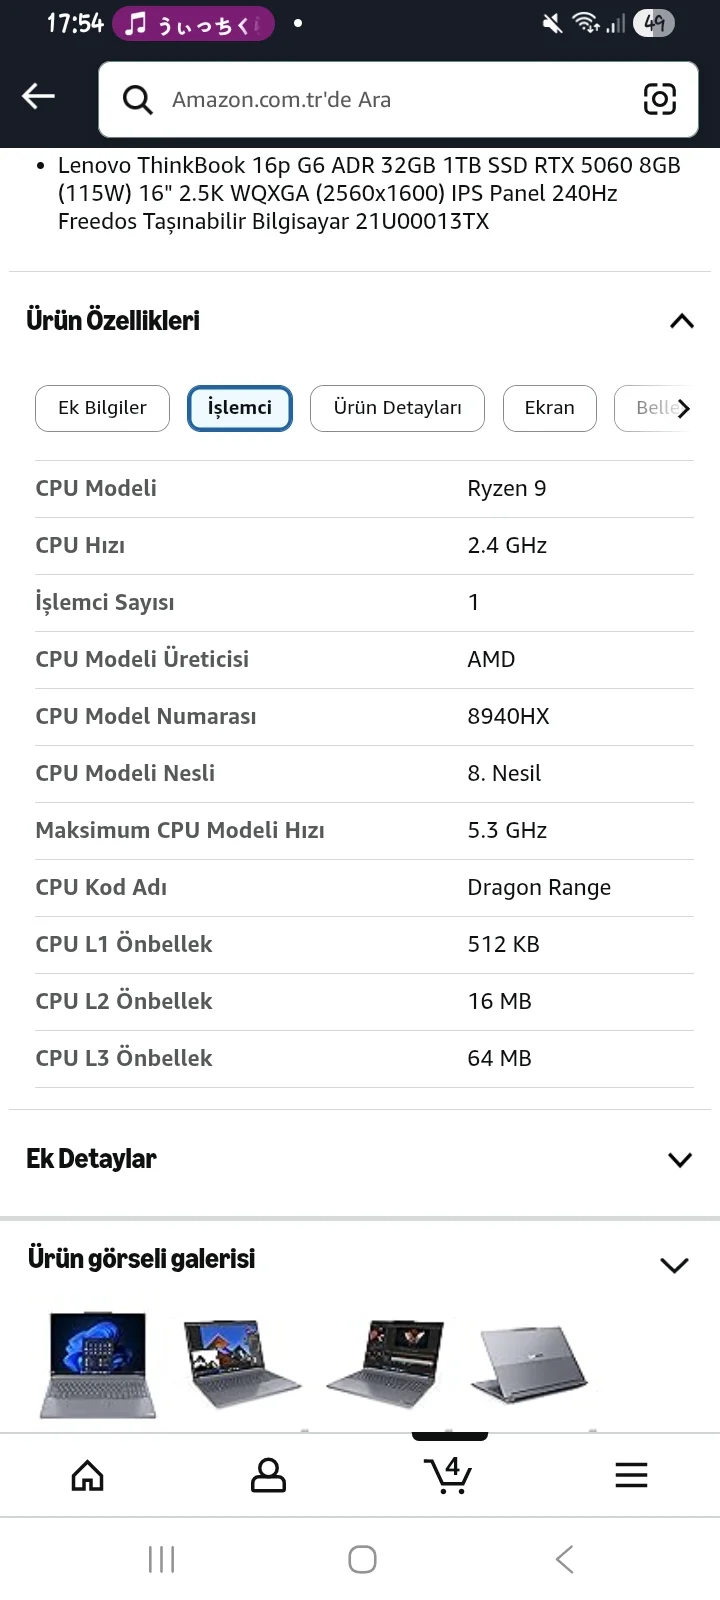The width and height of the screenshot is (720, 1600).
Task: Expand the Ürün görseli galerisi section
Action: pyautogui.click(x=675, y=1265)
